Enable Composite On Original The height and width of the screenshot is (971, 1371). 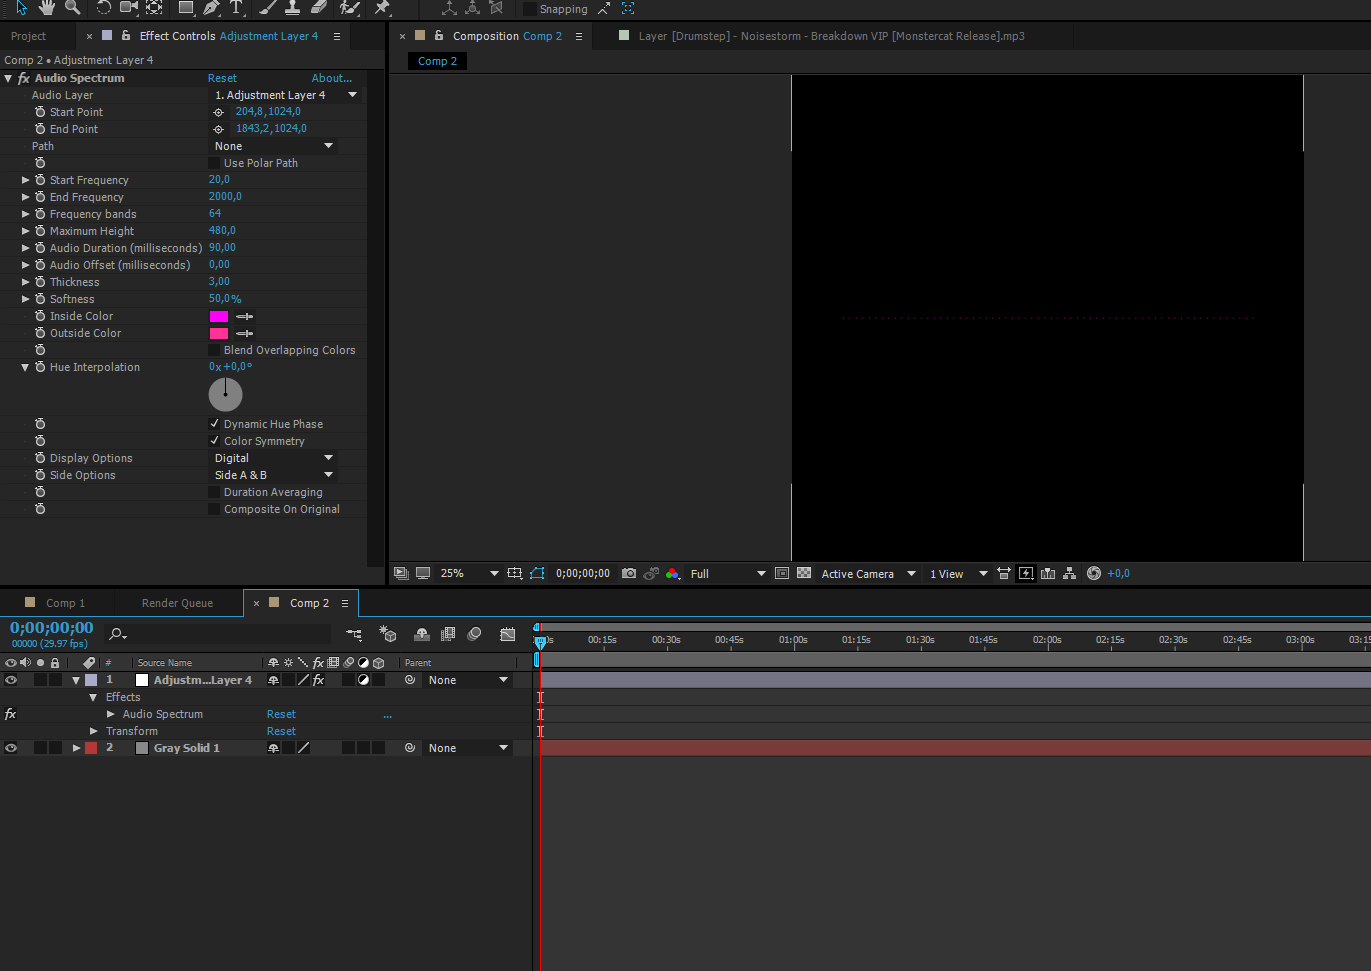(214, 509)
